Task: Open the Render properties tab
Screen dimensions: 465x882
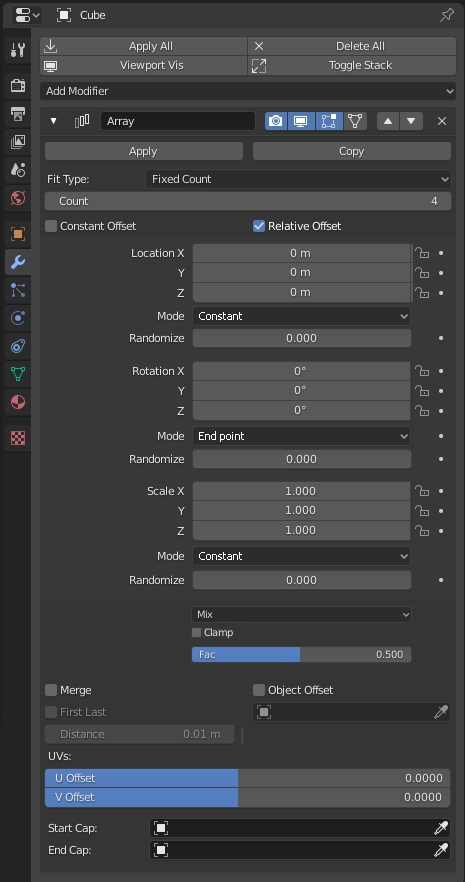Action: pyautogui.click(x=17, y=86)
